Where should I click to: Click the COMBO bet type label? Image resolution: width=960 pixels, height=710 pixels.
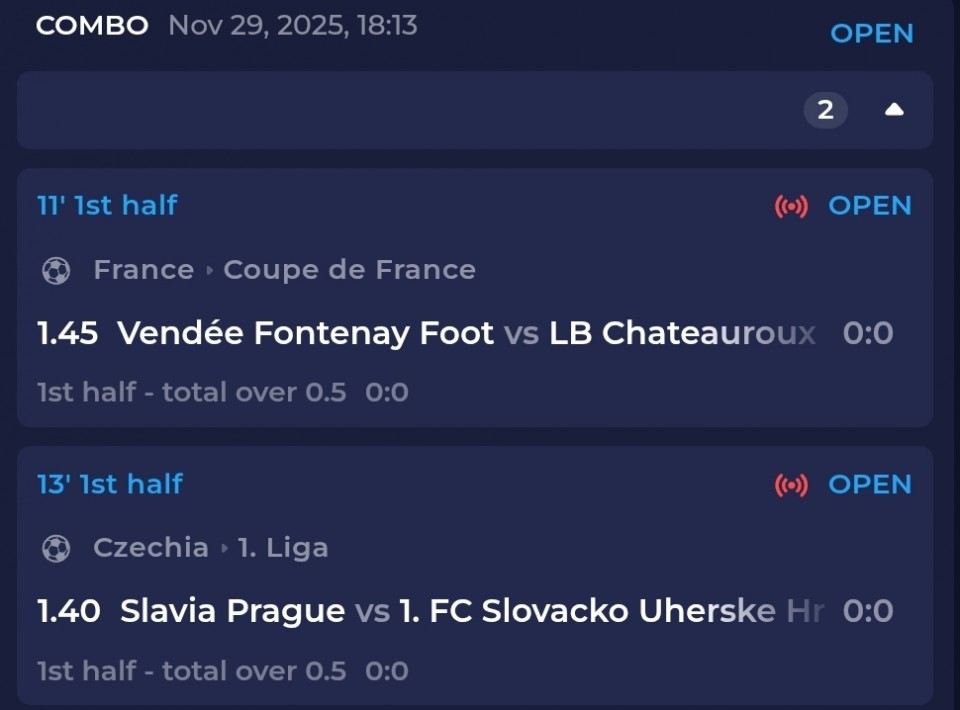point(92,26)
